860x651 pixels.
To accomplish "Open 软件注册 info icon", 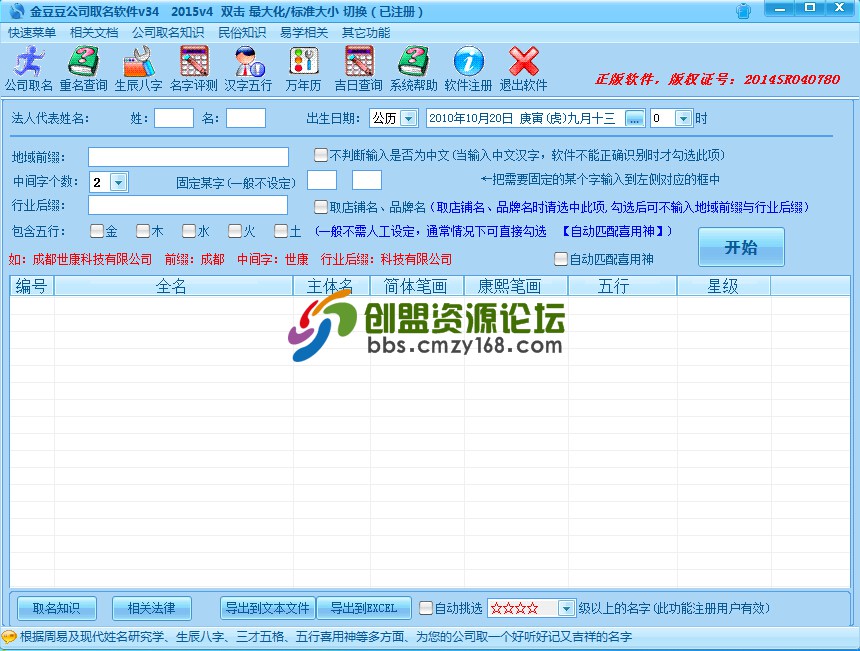I will [x=468, y=69].
